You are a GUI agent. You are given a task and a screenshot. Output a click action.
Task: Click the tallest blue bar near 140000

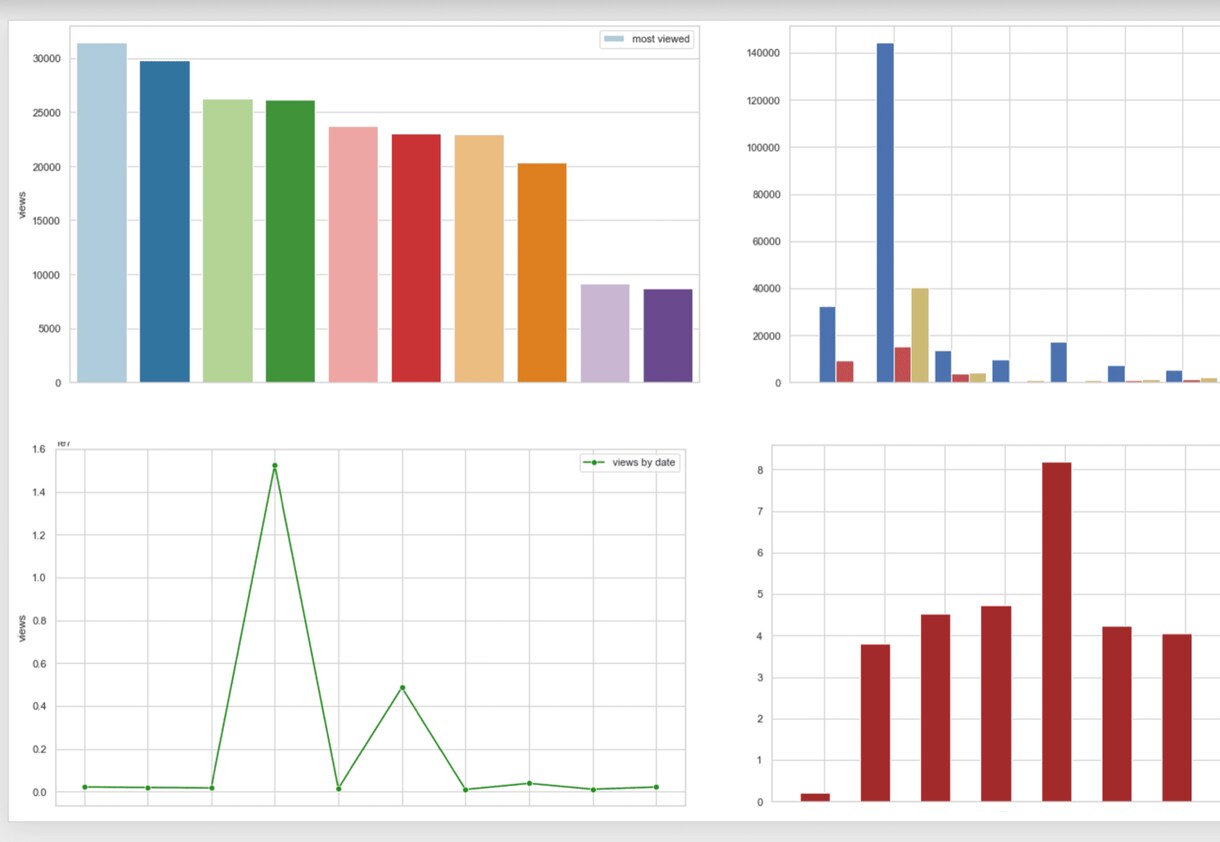click(x=885, y=213)
